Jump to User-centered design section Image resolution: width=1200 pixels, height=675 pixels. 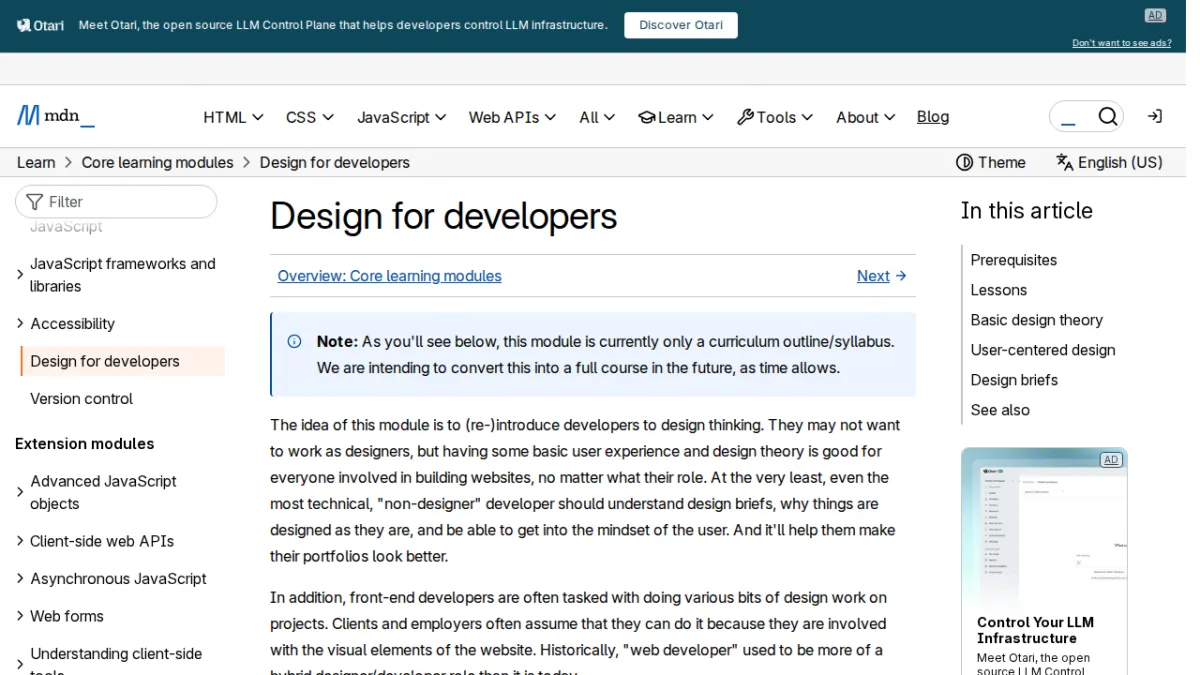pyautogui.click(x=1042, y=350)
